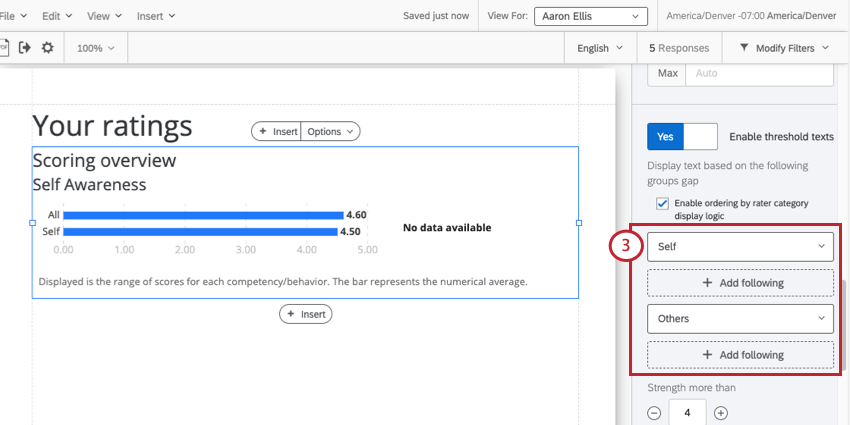Click the export arrow icon in toolbar

point(24,48)
